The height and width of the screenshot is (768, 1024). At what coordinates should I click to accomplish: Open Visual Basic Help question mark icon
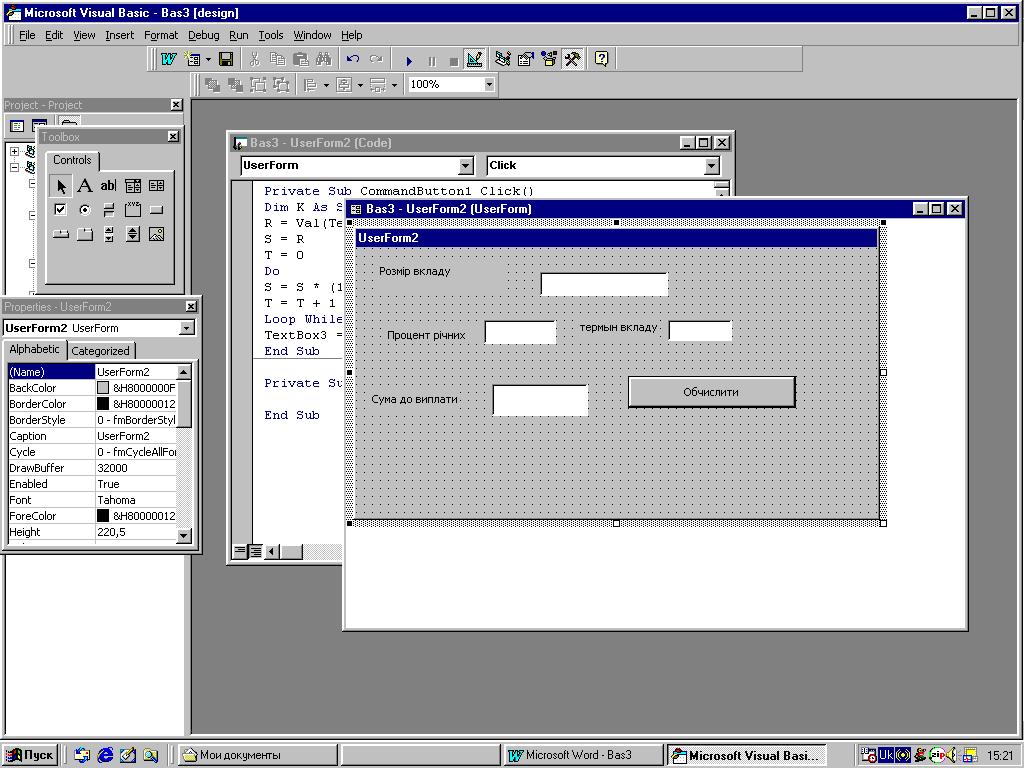pyautogui.click(x=601, y=59)
